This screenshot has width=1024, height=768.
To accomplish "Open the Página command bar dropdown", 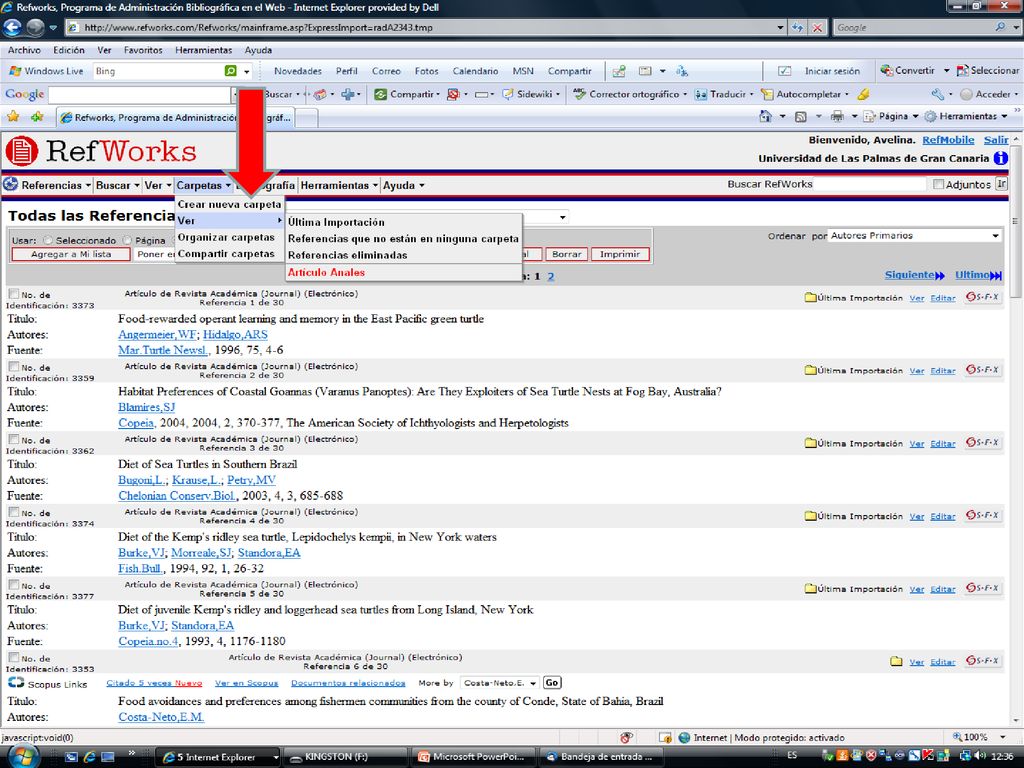I will (x=891, y=116).
